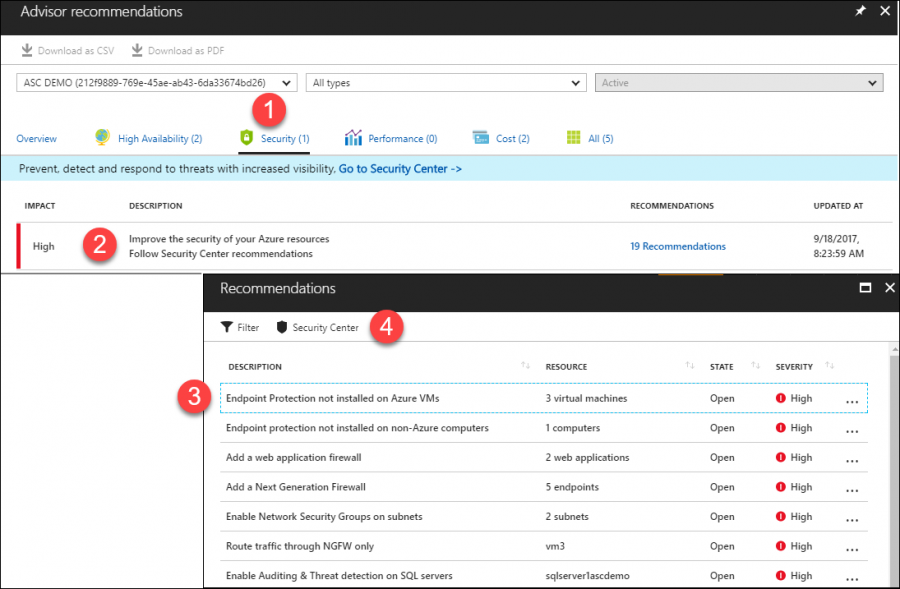Maximize the Recommendations blade
Screen dimensions: 900x589
tap(865, 288)
